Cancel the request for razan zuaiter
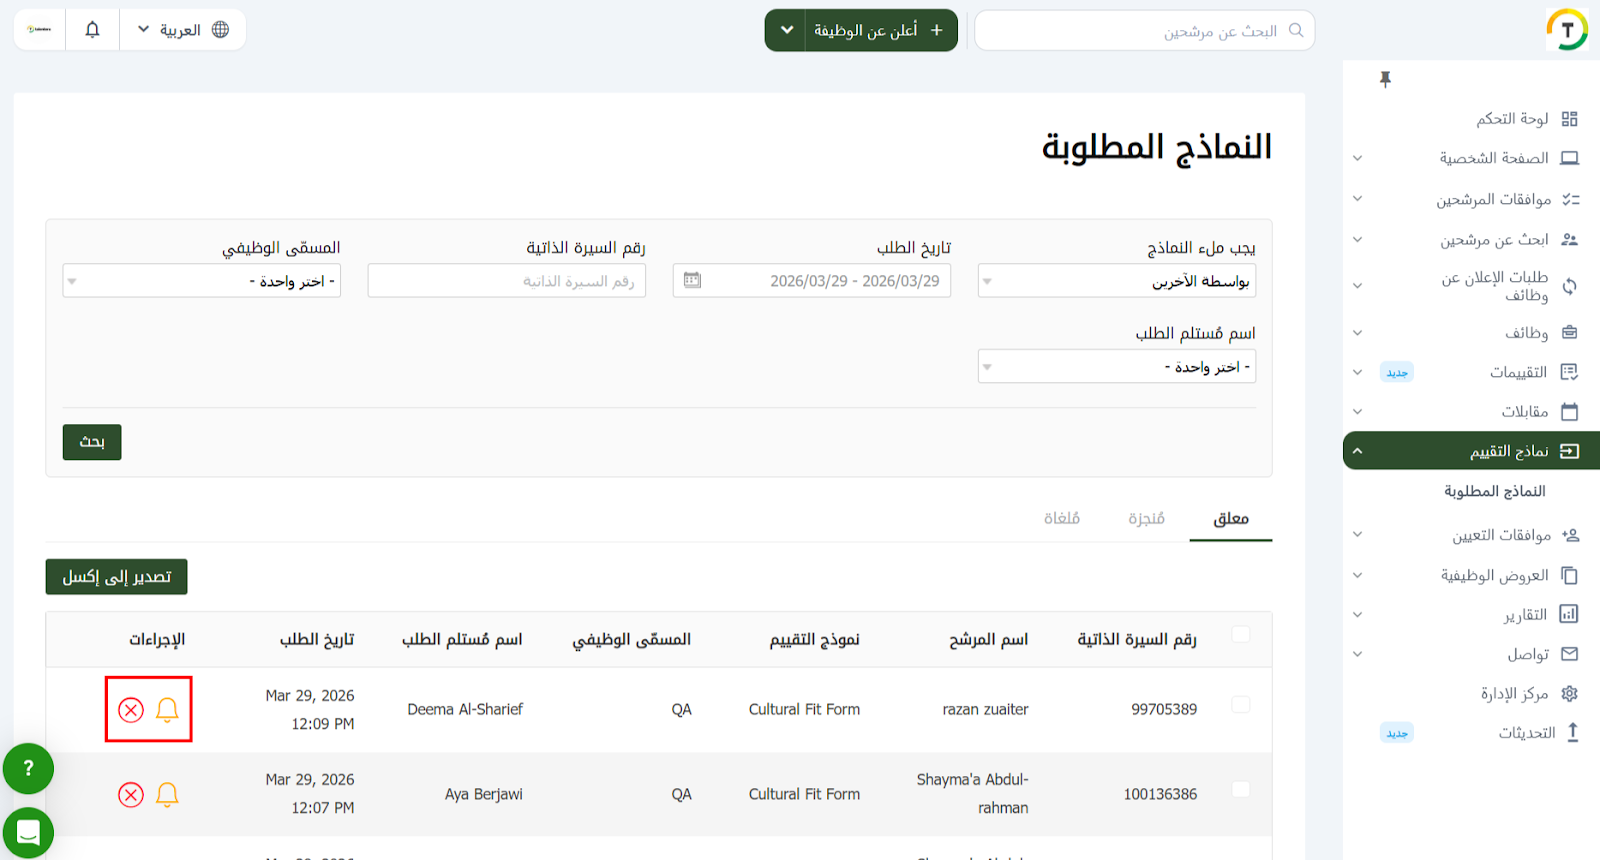 [x=131, y=710]
